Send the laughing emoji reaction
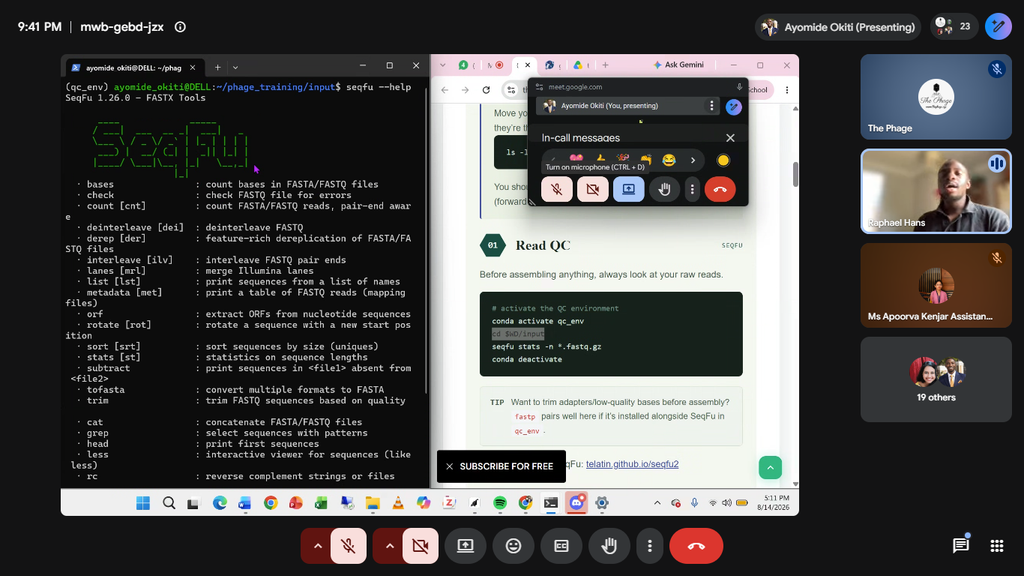This screenshot has width=1024, height=576. coord(669,160)
